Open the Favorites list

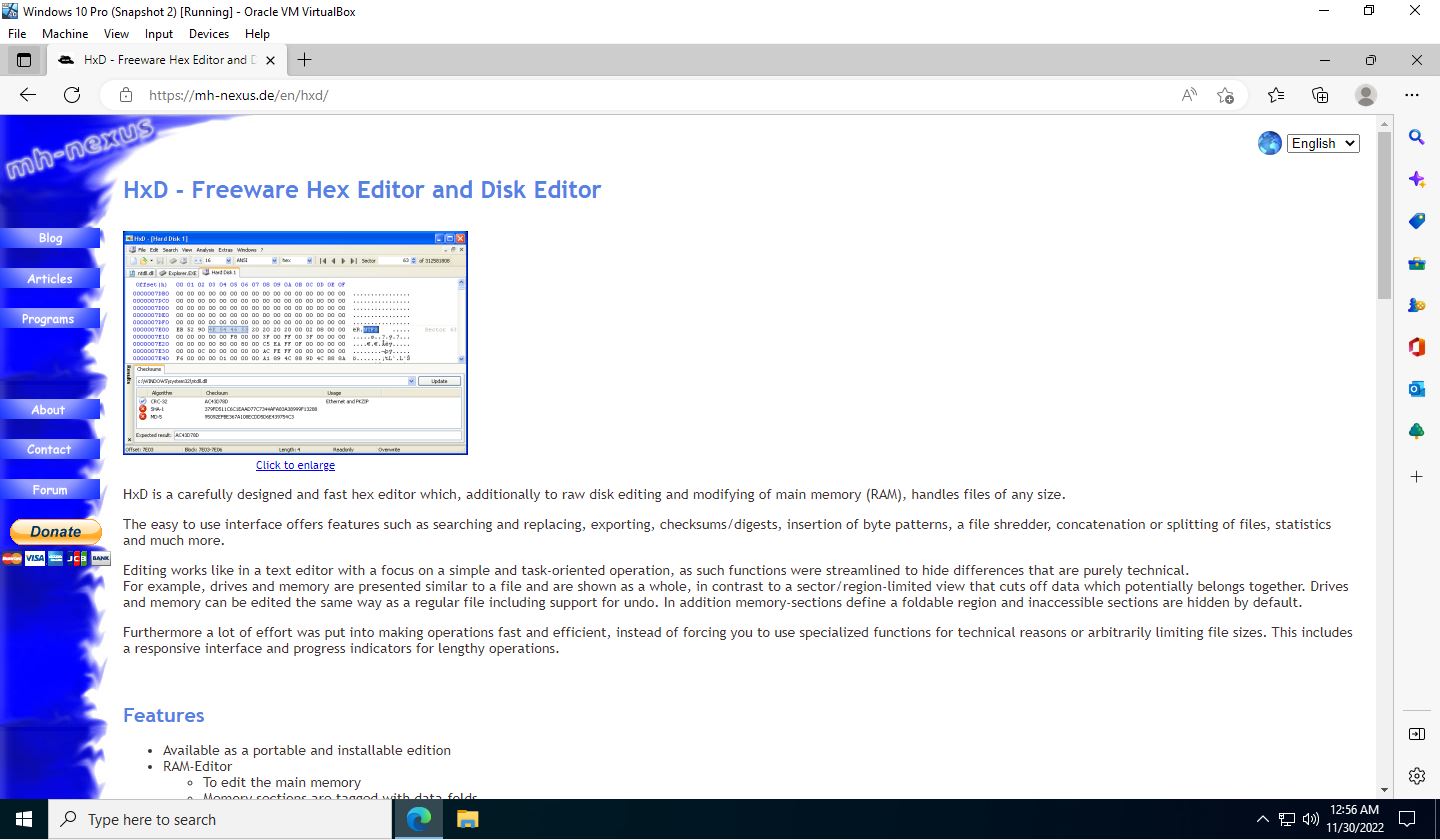pyautogui.click(x=1276, y=95)
